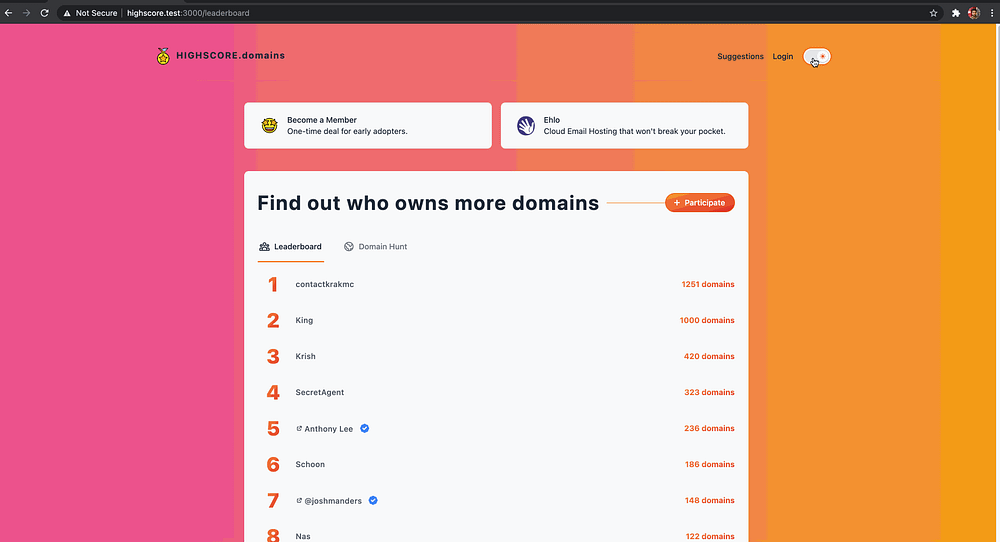Open contactkrakmc leaderboard entry
The width and height of the screenshot is (1000, 542).
[x=325, y=284]
